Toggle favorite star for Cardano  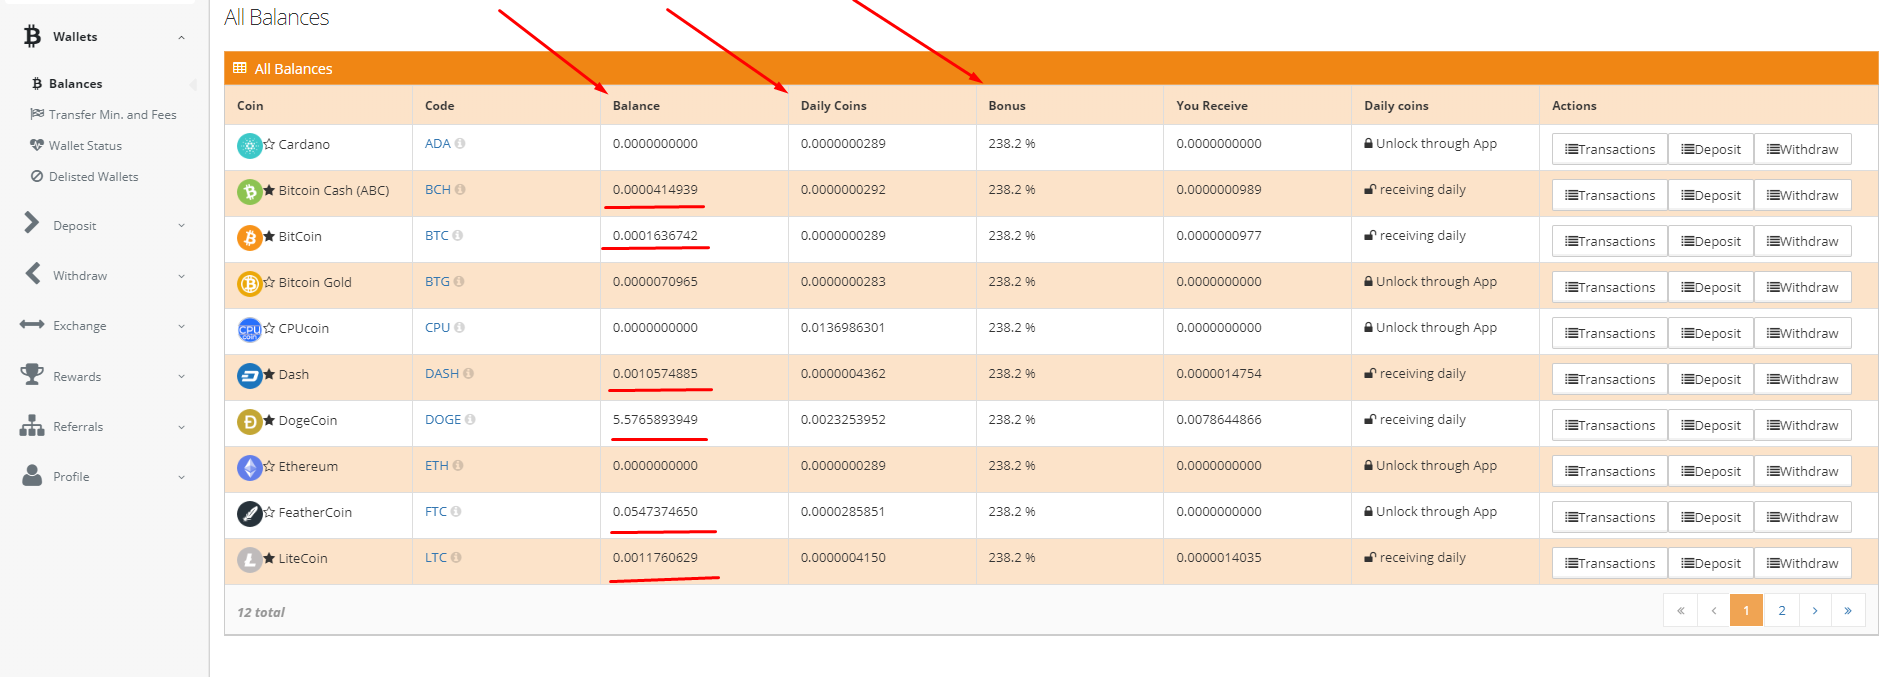pos(269,144)
